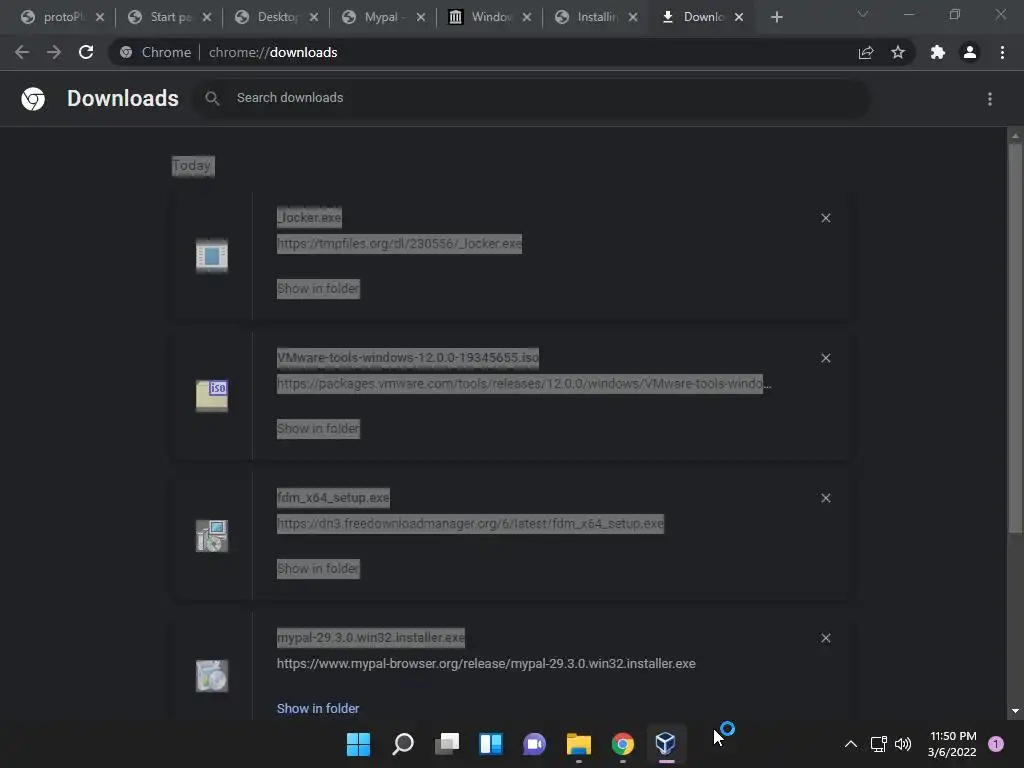This screenshot has height=768, width=1024.
Task: Open Chrome's three-dot main menu
Action: [1002, 52]
